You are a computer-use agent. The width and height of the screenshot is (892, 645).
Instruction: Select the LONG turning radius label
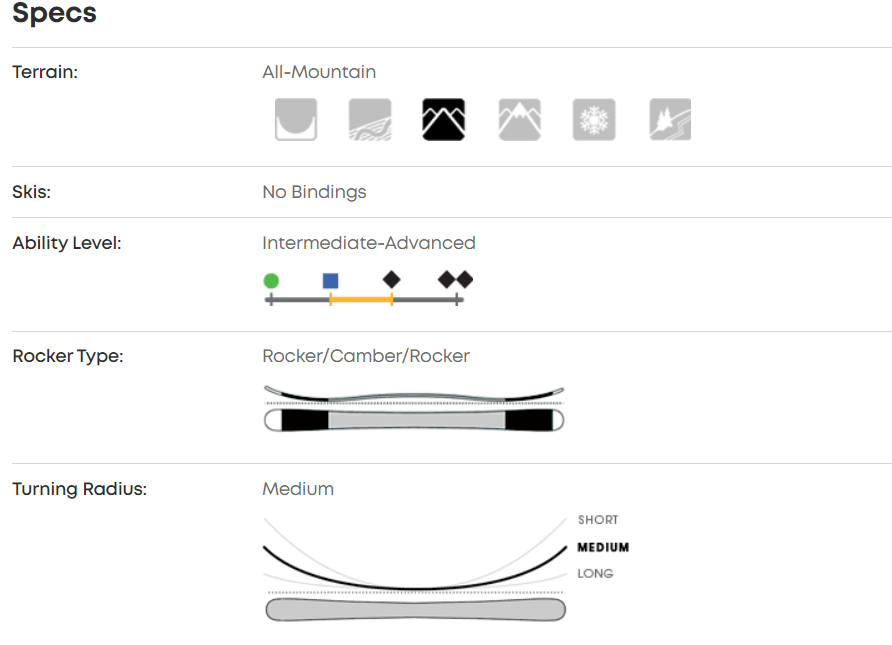(595, 573)
